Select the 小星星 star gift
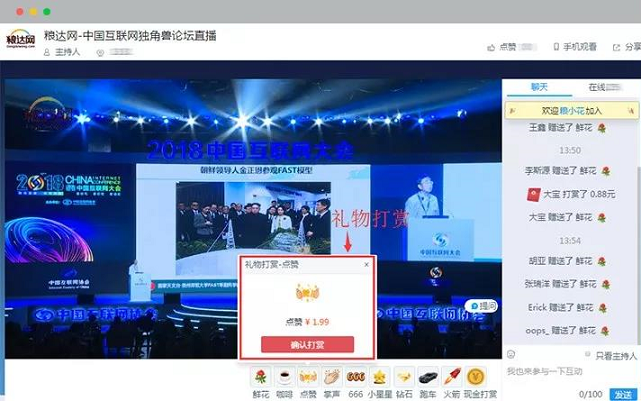Image resolution: width=641 pixels, height=401 pixels. (x=380, y=377)
